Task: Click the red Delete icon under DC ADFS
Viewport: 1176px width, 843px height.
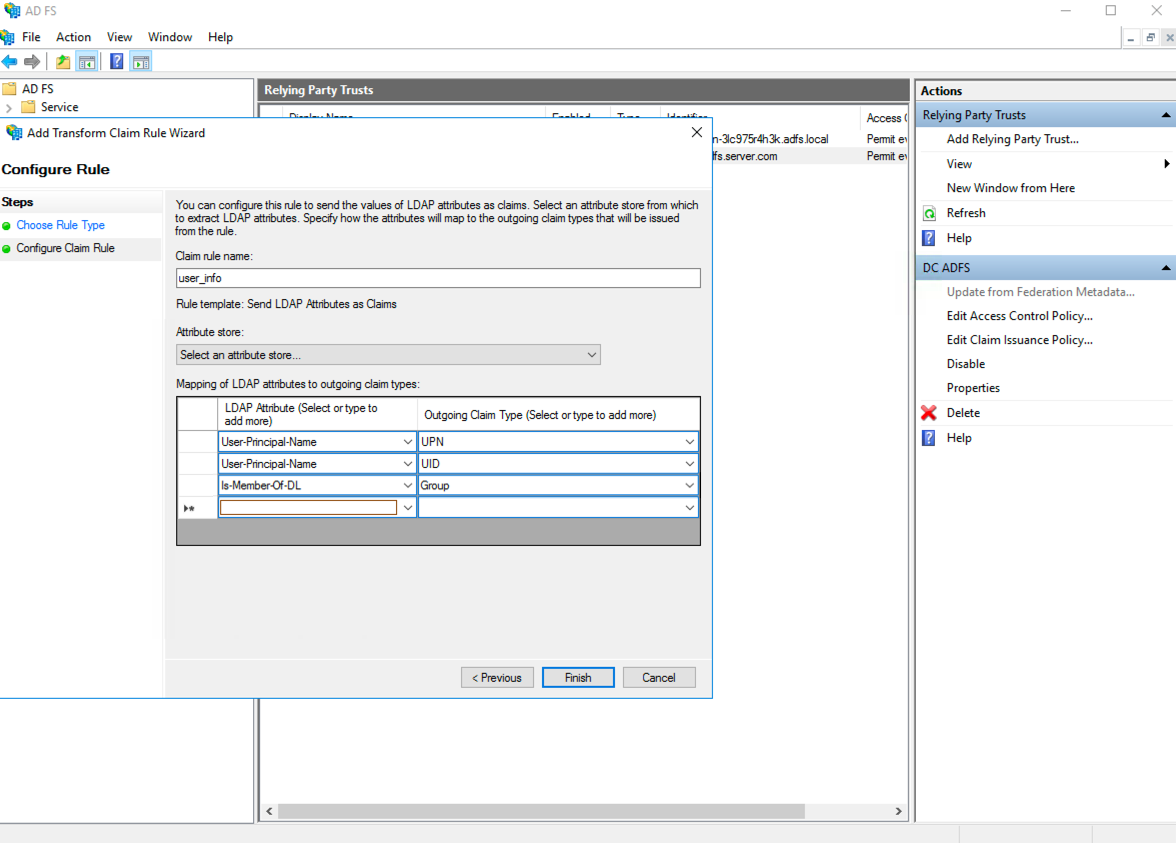Action: 929,412
